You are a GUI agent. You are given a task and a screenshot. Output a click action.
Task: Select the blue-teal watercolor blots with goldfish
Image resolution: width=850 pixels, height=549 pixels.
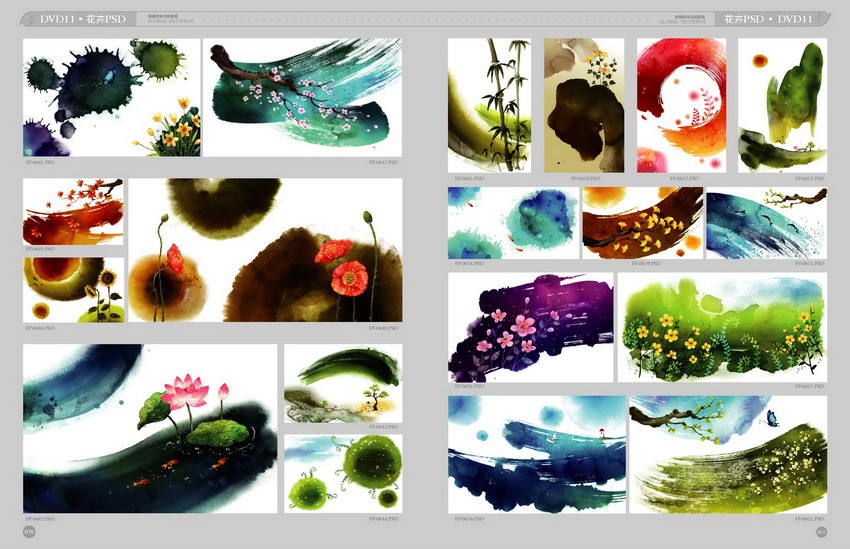point(513,223)
